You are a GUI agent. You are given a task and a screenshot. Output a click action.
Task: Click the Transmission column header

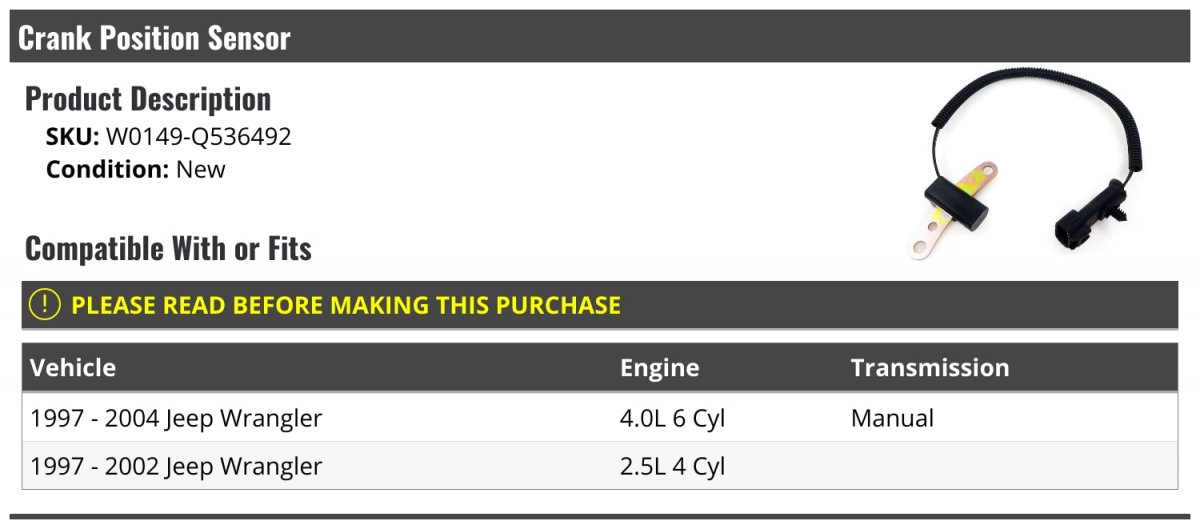(x=929, y=367)
